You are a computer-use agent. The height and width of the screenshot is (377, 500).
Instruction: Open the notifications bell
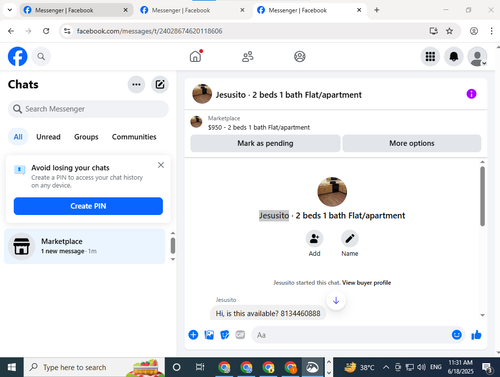[454, 57]
